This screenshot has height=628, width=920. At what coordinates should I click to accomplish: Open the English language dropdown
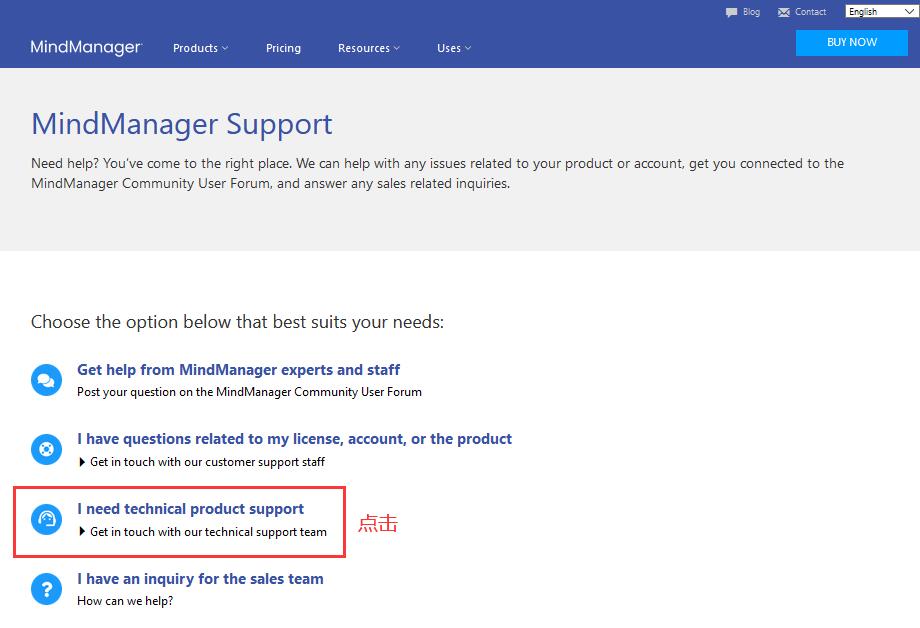pos(881,12)
